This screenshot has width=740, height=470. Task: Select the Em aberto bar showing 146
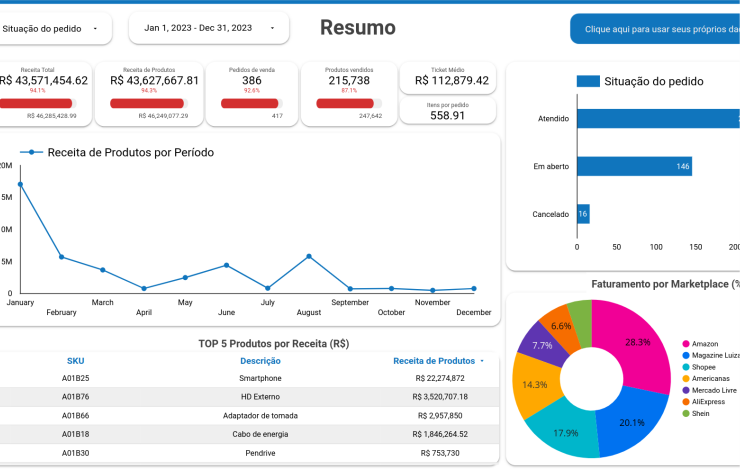coord(634,166)
